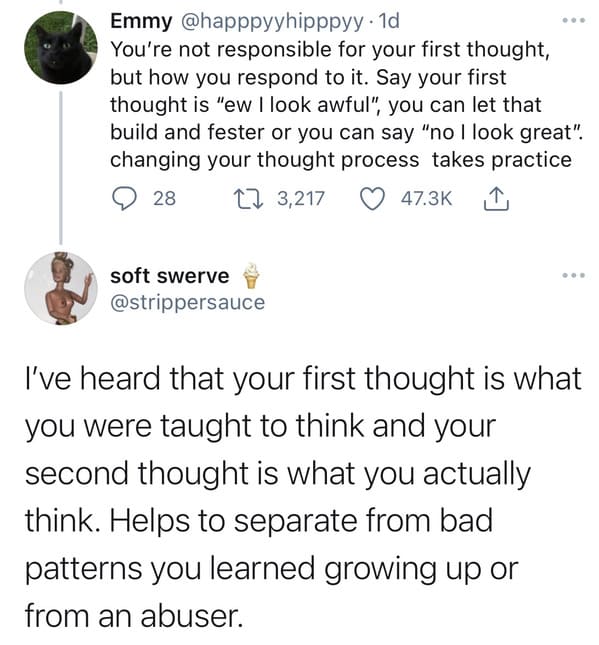Click the soft swerve display name

(x=169, y=276)
